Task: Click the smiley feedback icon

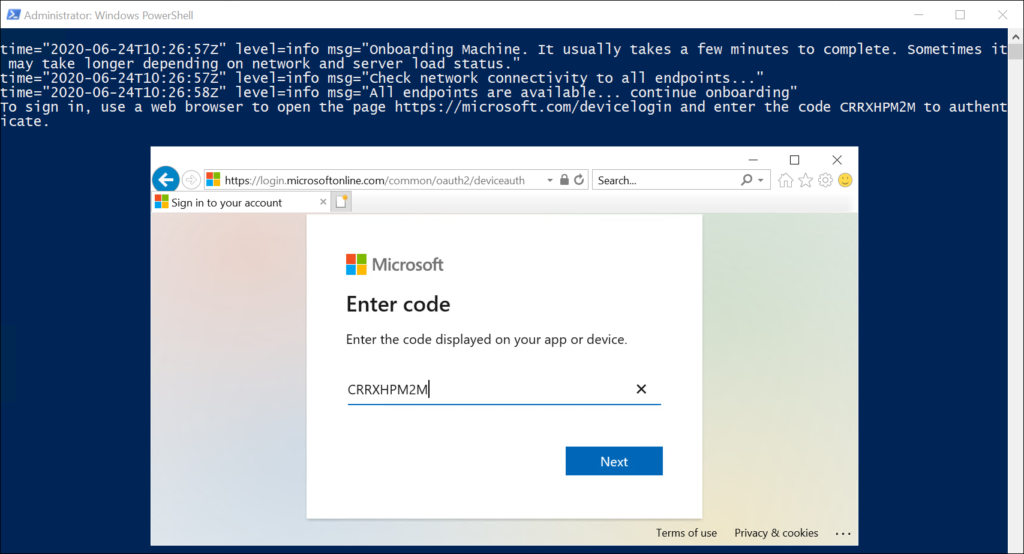Action: (x=845, y=180)
